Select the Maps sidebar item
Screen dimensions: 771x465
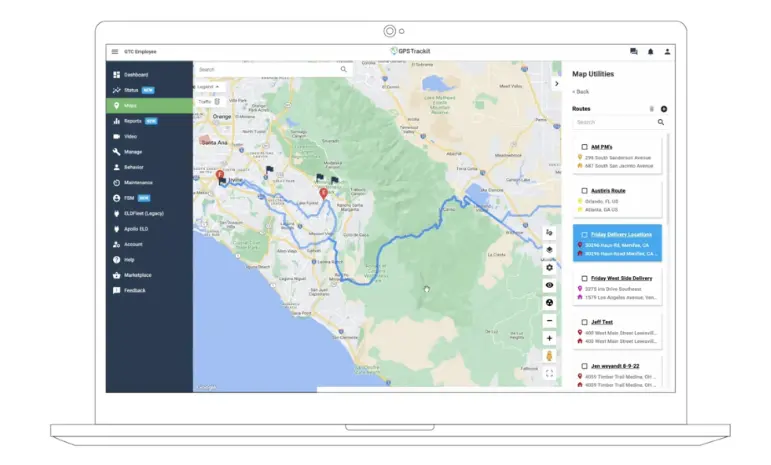(149, 106)
